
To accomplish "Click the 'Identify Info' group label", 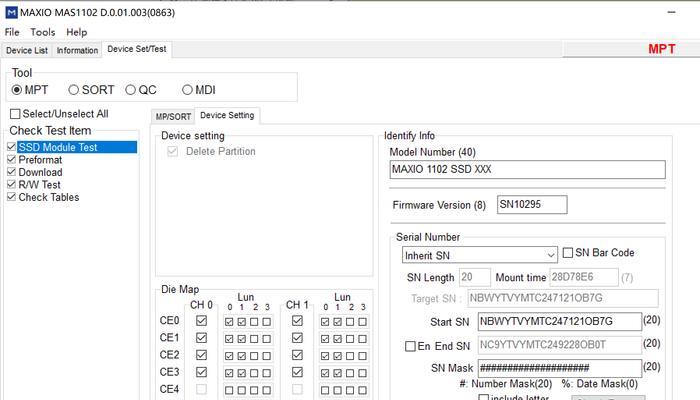I will click(409, 136).
